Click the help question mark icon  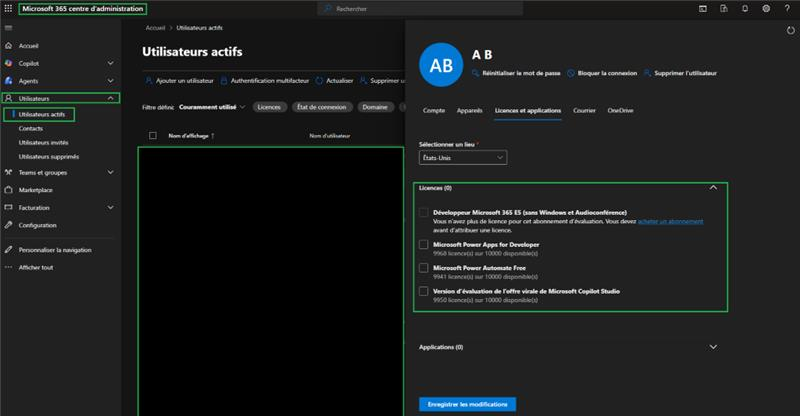click(787, 9)
